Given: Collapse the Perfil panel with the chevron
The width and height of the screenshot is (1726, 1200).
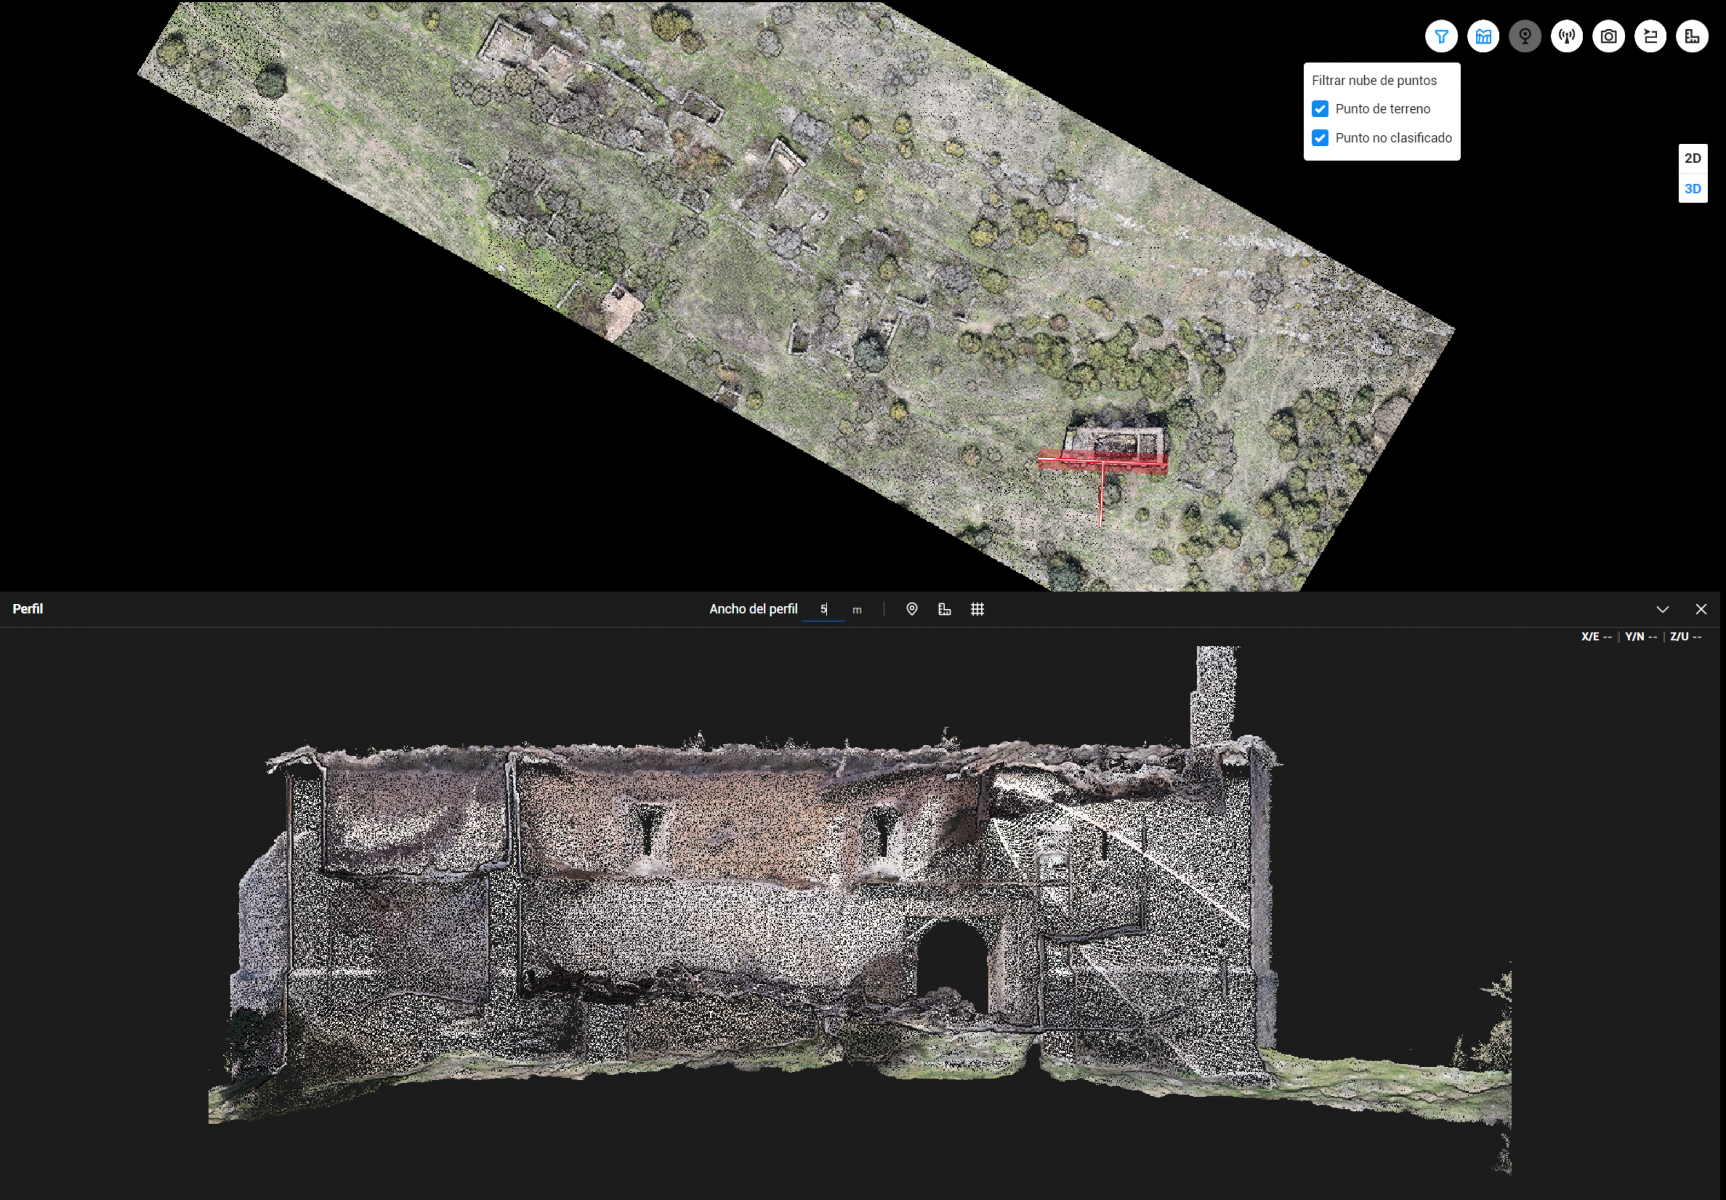Looking at the screenshot, I should point(1663,609).
